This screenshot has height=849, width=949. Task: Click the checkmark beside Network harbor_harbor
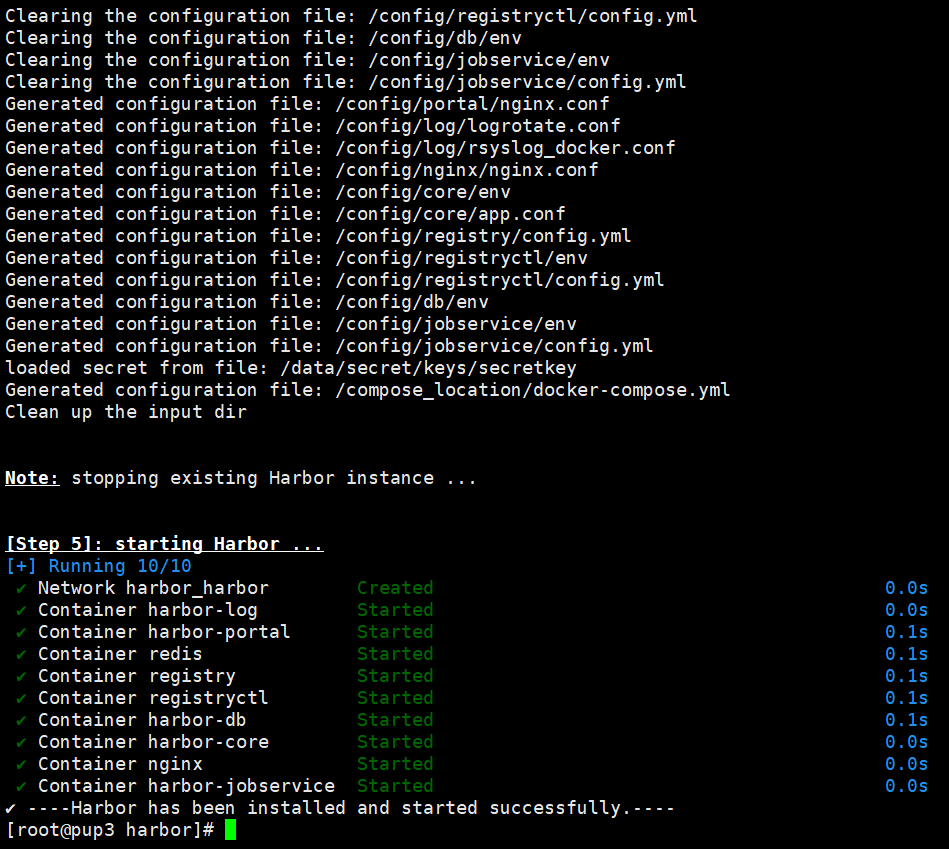pos(21,588)
